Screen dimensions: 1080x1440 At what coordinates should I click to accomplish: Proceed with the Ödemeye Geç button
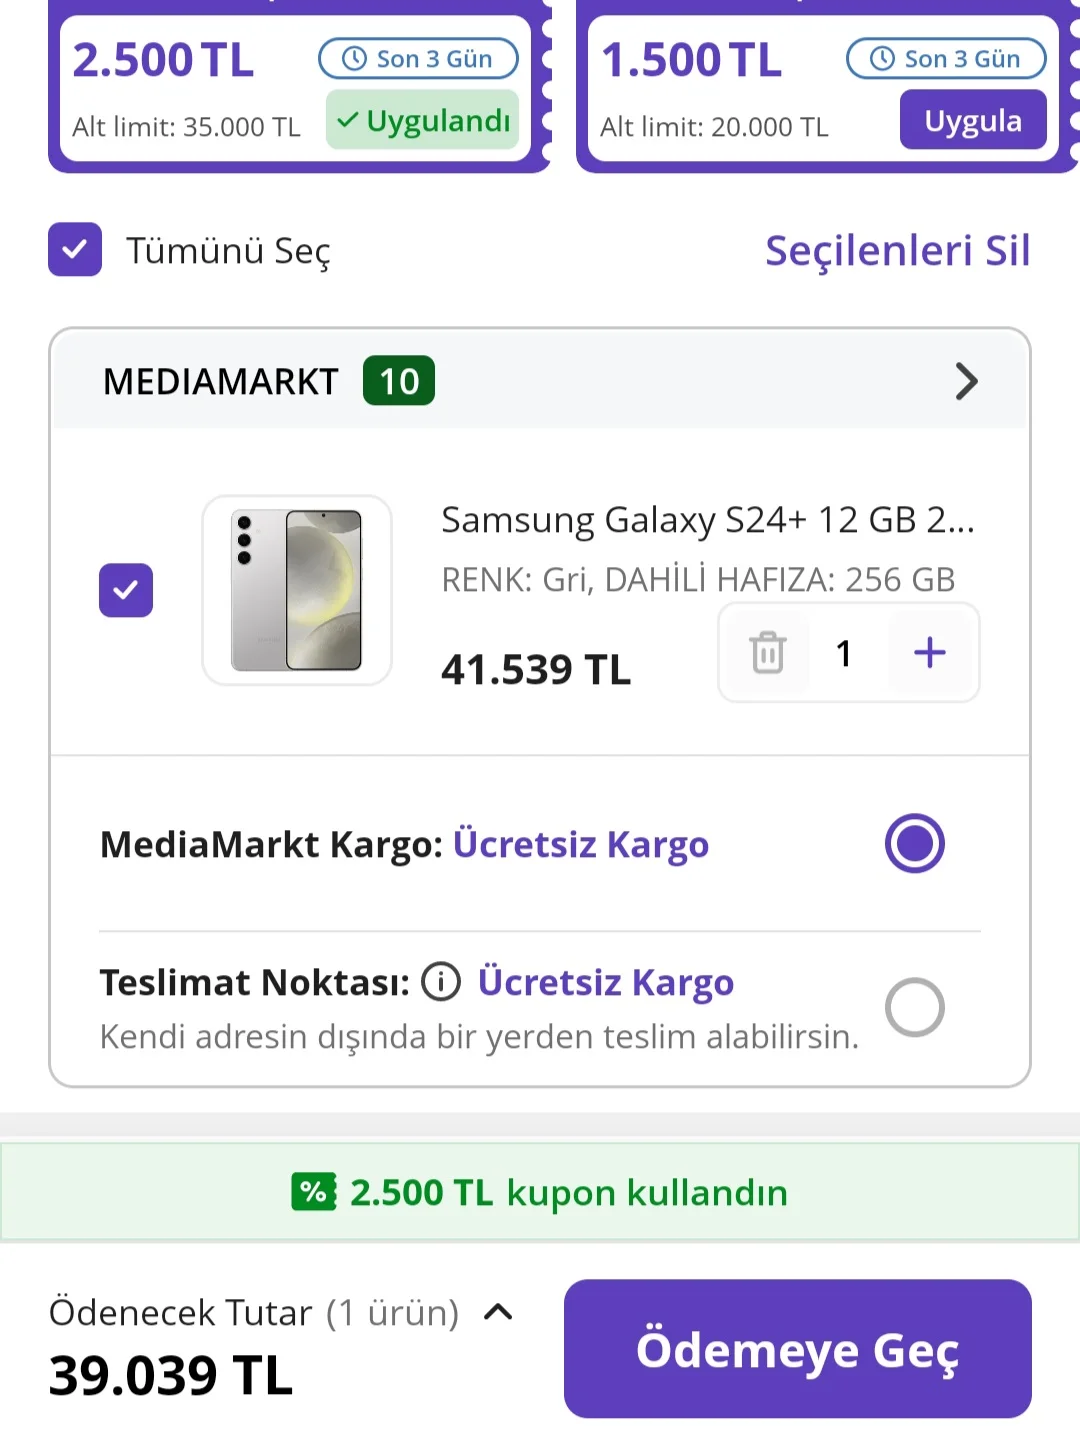(797, 1349)
